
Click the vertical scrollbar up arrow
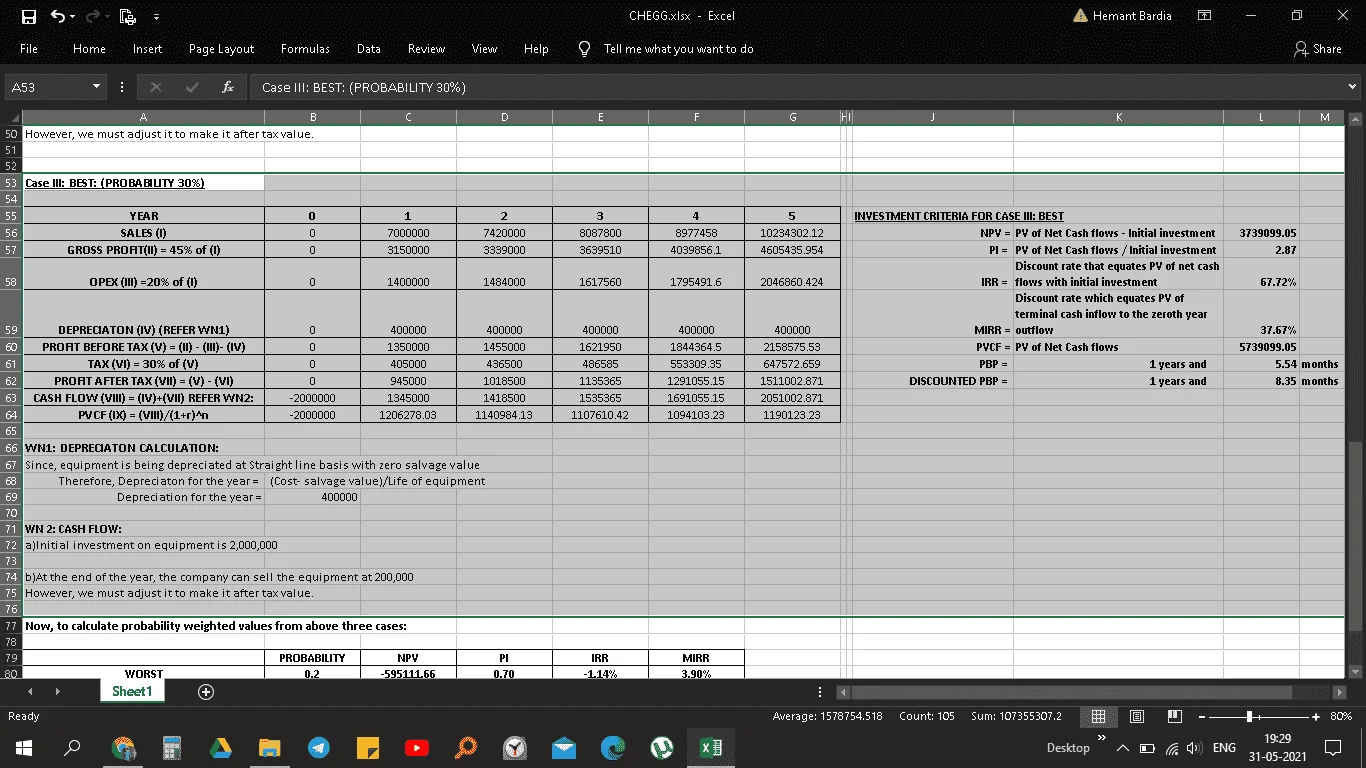(1354, 117)
